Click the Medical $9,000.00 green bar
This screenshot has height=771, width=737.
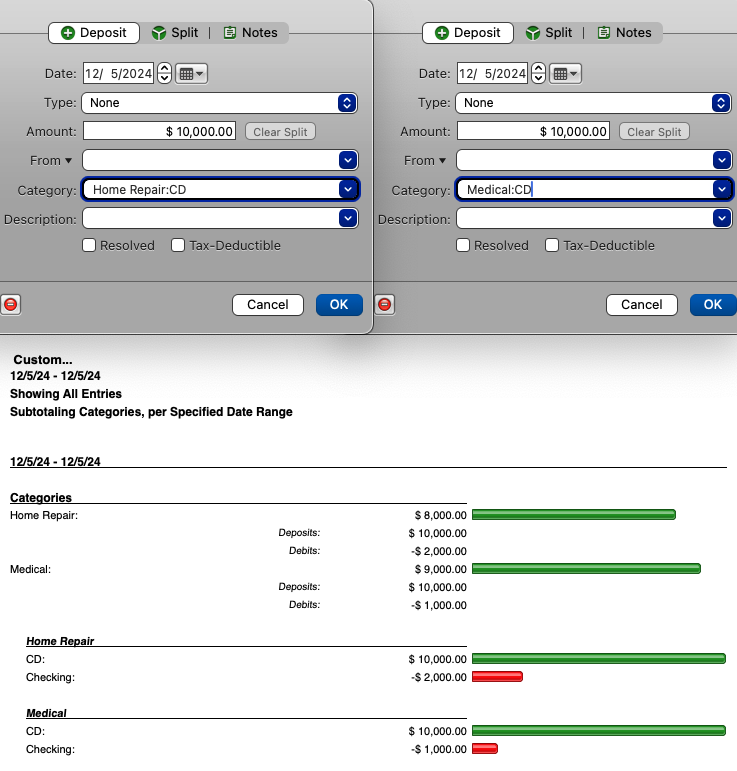pos(586,569)
